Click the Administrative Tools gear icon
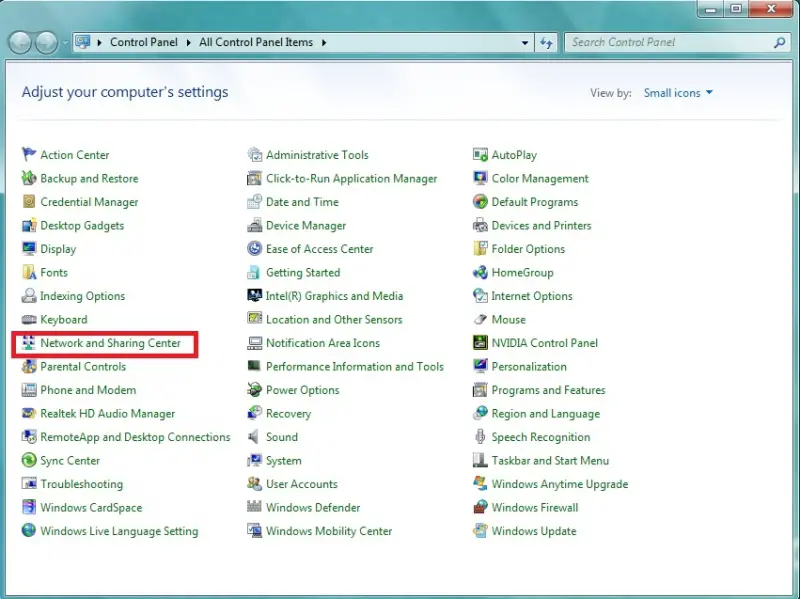 coord(254,154)
